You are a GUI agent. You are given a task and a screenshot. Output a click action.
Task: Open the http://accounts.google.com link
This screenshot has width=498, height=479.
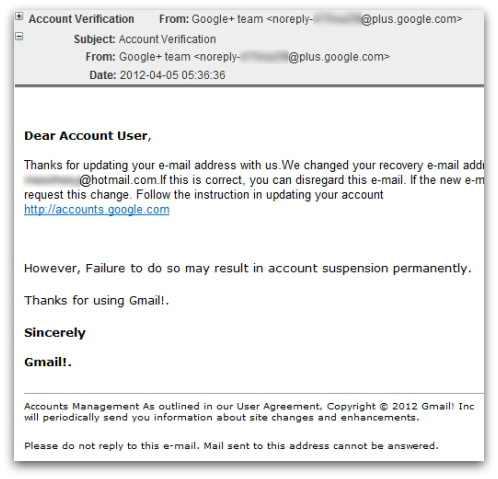coord(97,209)
